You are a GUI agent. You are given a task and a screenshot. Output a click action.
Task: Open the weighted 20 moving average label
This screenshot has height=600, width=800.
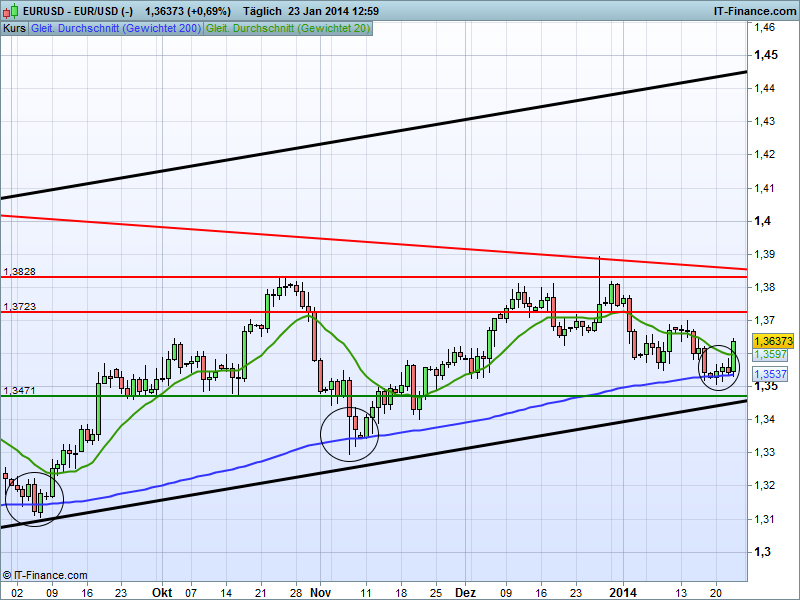pyautogui.click(x=288, y=29)
